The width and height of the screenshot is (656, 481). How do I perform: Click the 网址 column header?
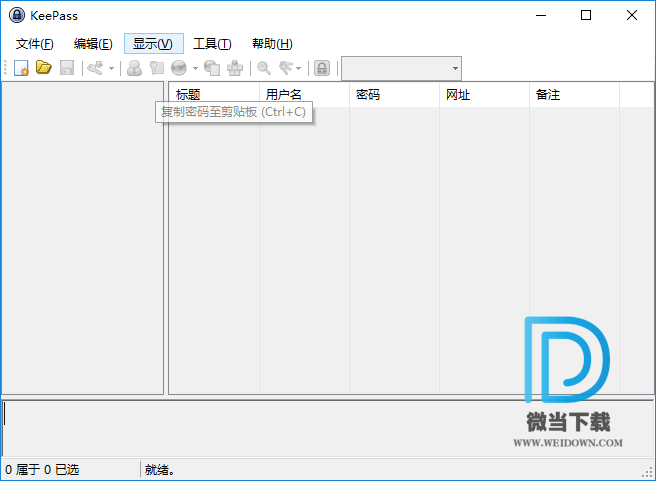483,95
